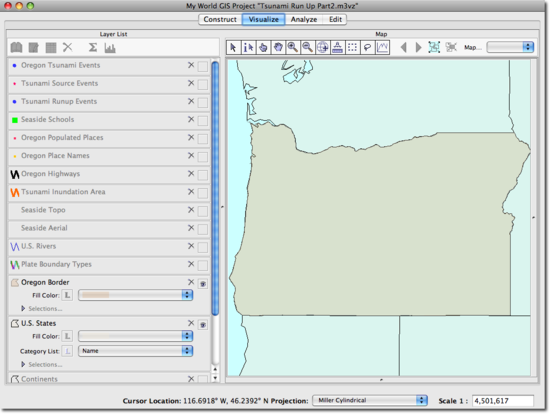Activate the zoom out magnifier tool
This screenshot has width=550, height=414.
click(308, 47)
